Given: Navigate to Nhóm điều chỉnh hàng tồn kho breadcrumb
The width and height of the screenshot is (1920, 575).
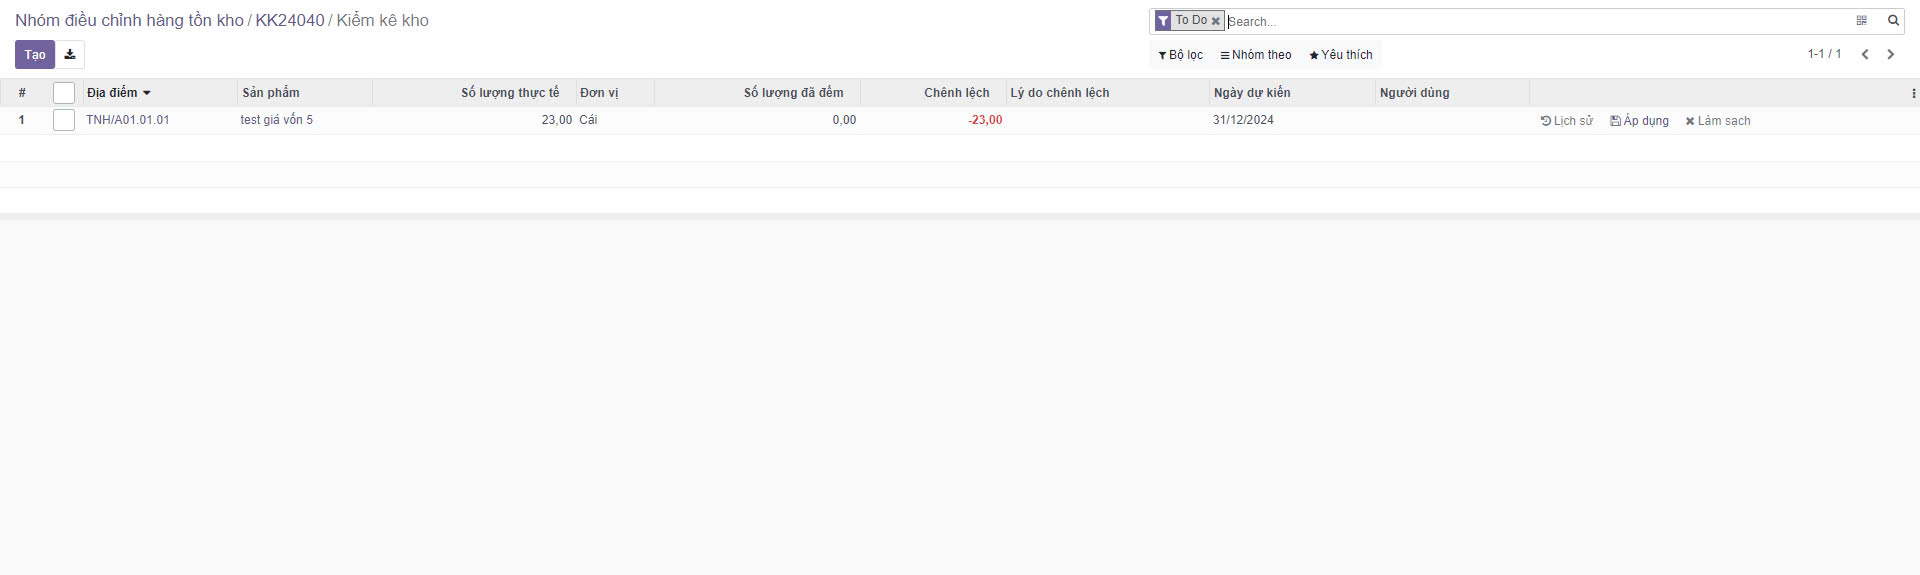Looking at the screenshot, I should (x=129, y=21).
